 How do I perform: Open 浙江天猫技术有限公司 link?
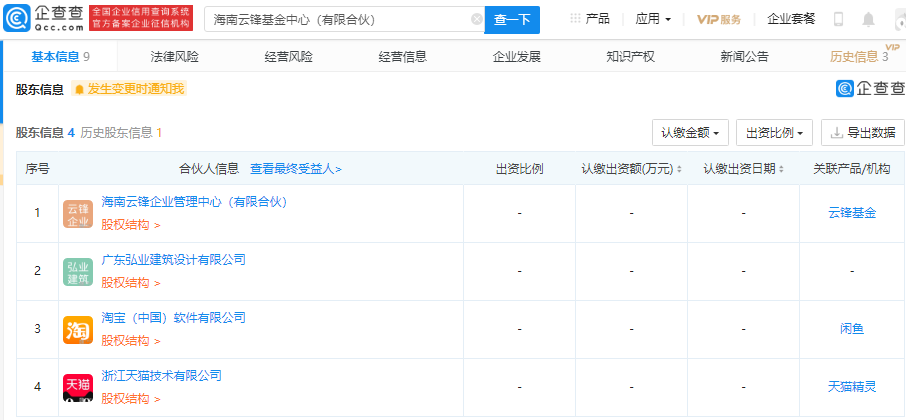pos(161,376)
